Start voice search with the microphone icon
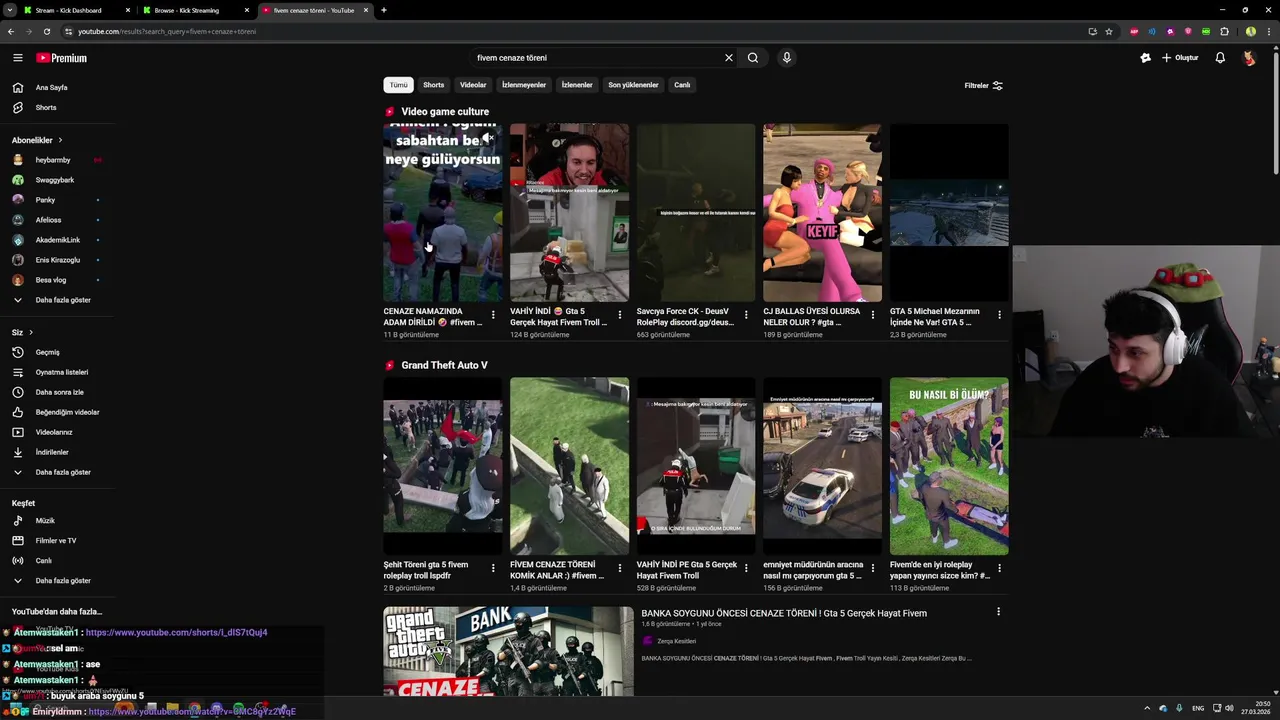The width and height of the screenshot is (1280, 720). (787, 58)
